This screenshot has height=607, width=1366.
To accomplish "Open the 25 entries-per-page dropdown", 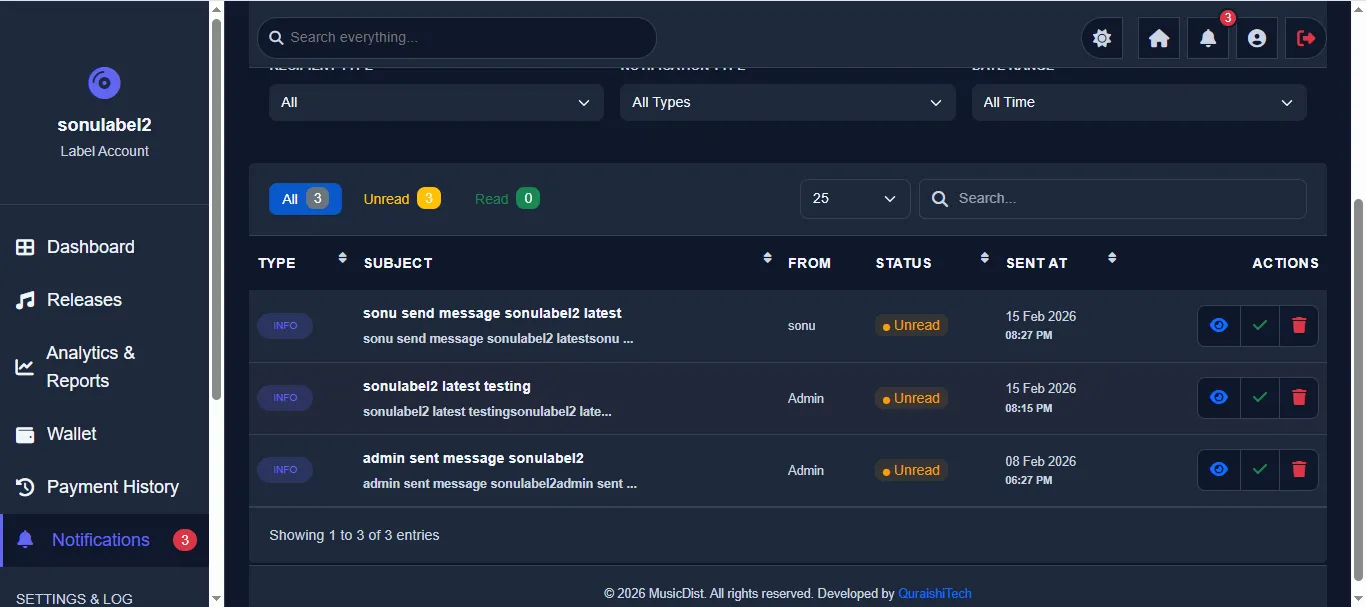I will tap(855, 198).
